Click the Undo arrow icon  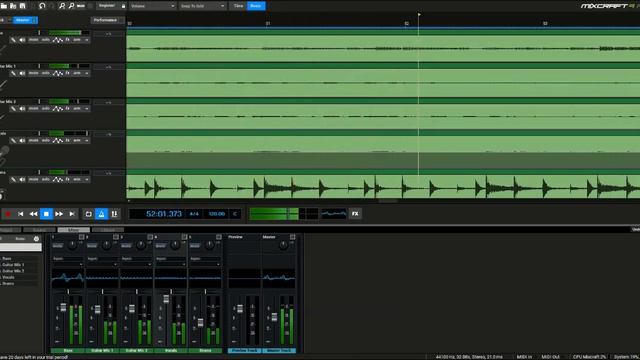pos(42,6)
